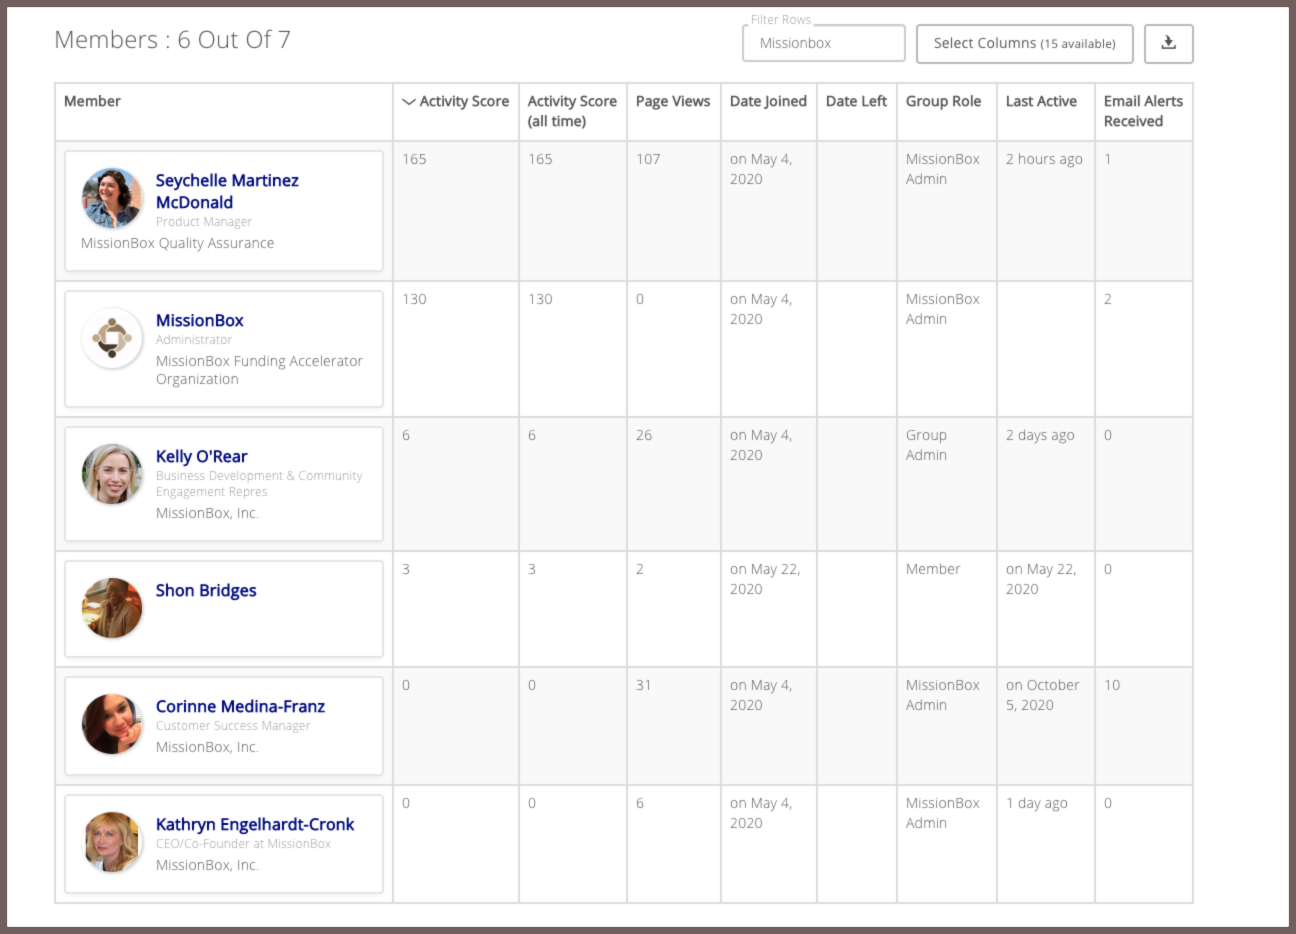Viewport: 1296px width, 934px height.
Task: Click email alerts value '10'
Action: point(1112,685)
